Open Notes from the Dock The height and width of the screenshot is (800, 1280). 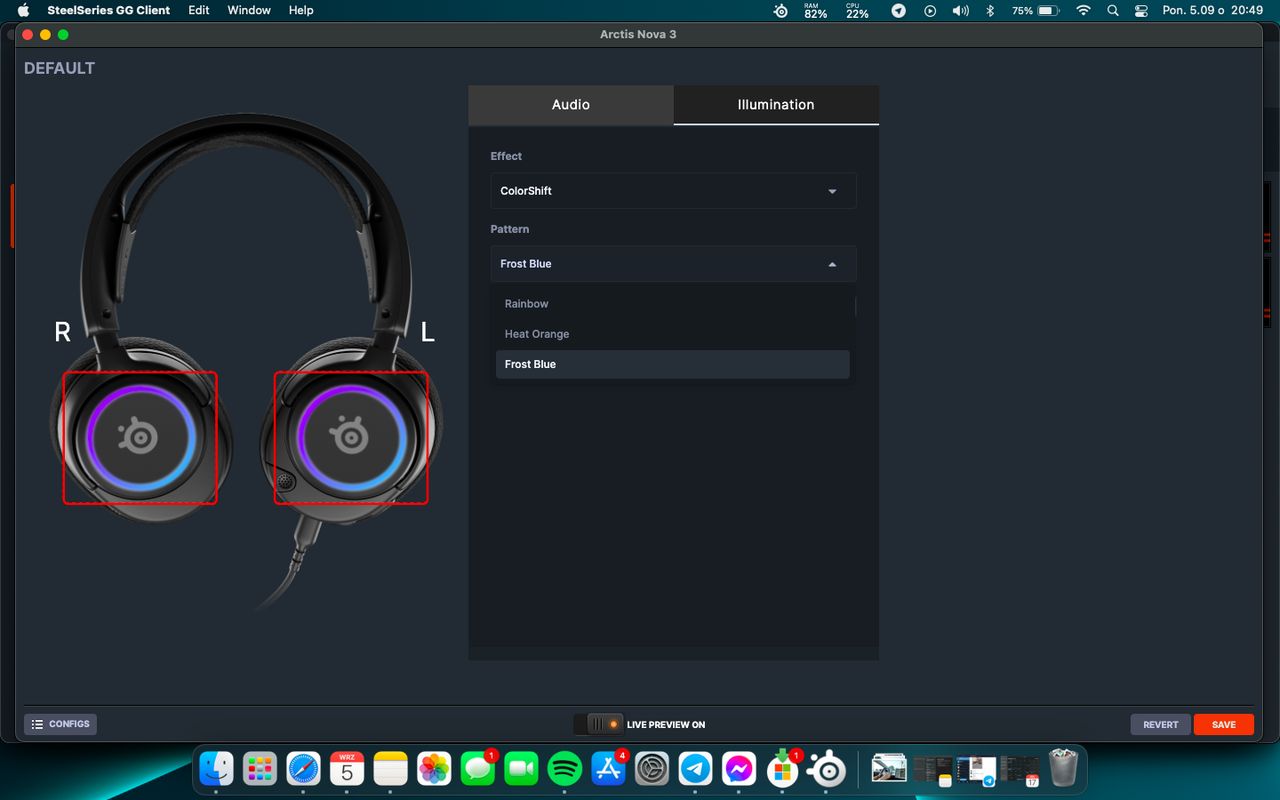click(391, 768)
